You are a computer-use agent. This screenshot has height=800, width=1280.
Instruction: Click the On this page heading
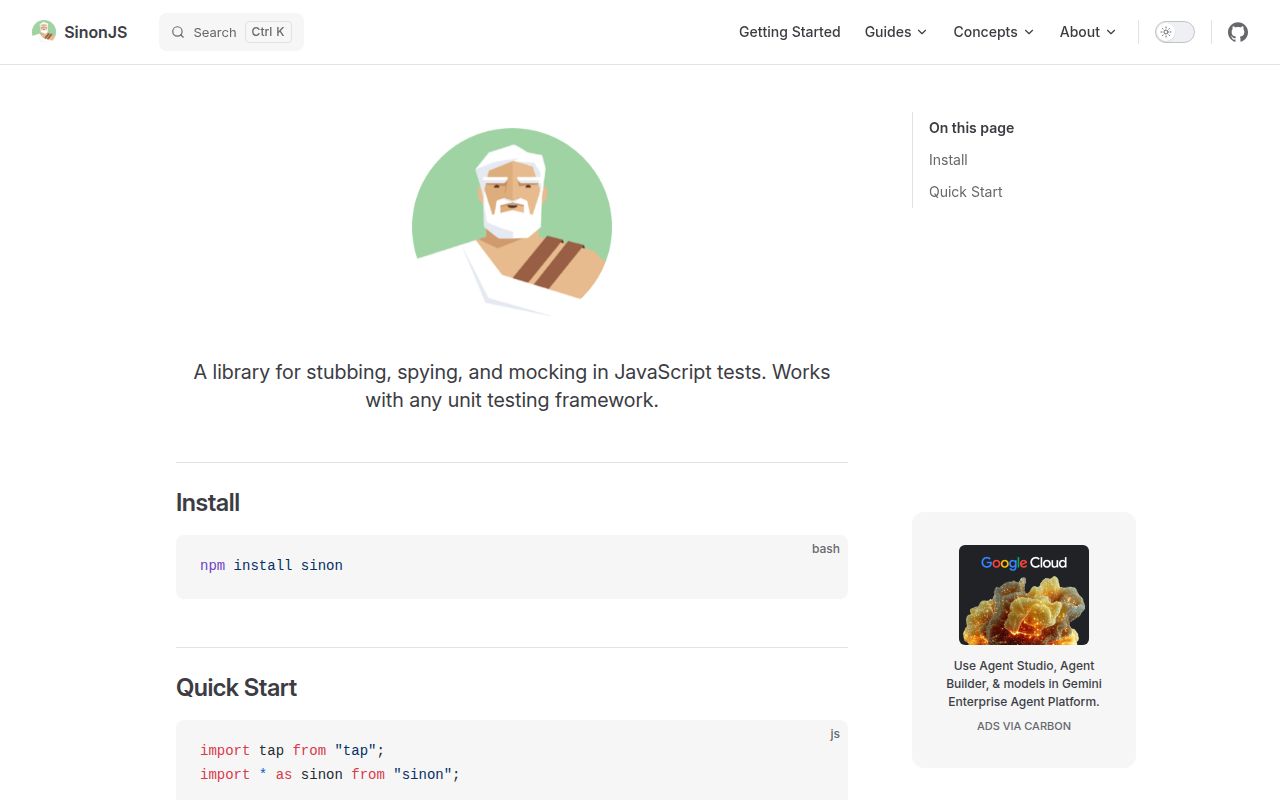coord(971,128)
